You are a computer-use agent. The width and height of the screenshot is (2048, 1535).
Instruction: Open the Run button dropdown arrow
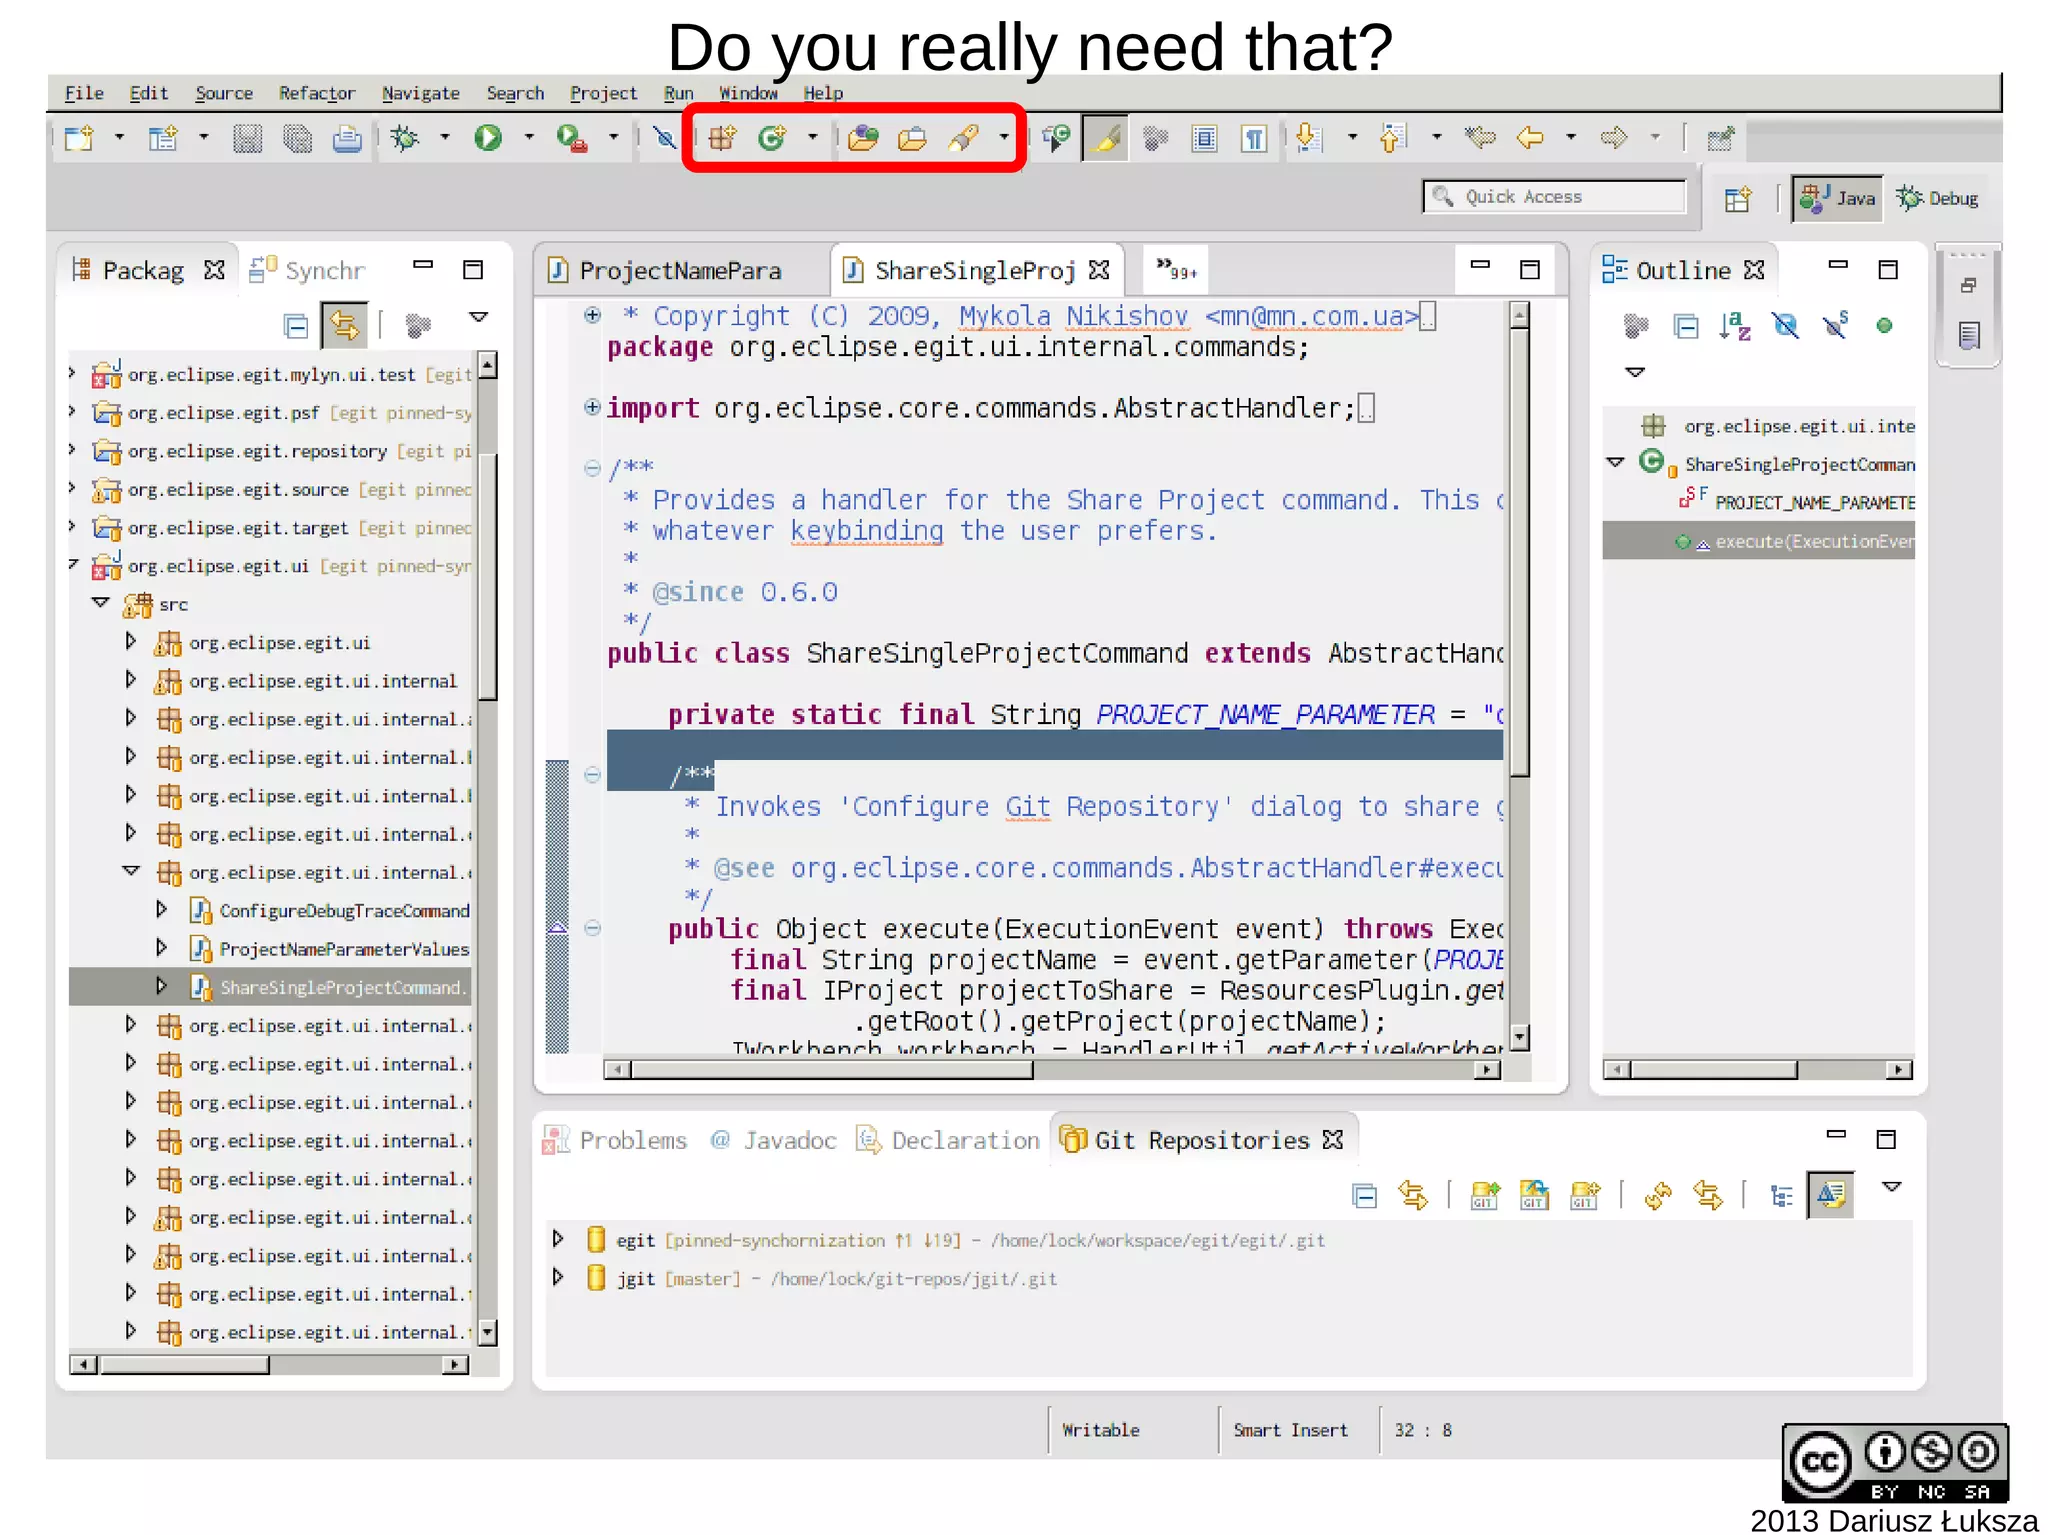pyautogui.click(x=529, y=137)
